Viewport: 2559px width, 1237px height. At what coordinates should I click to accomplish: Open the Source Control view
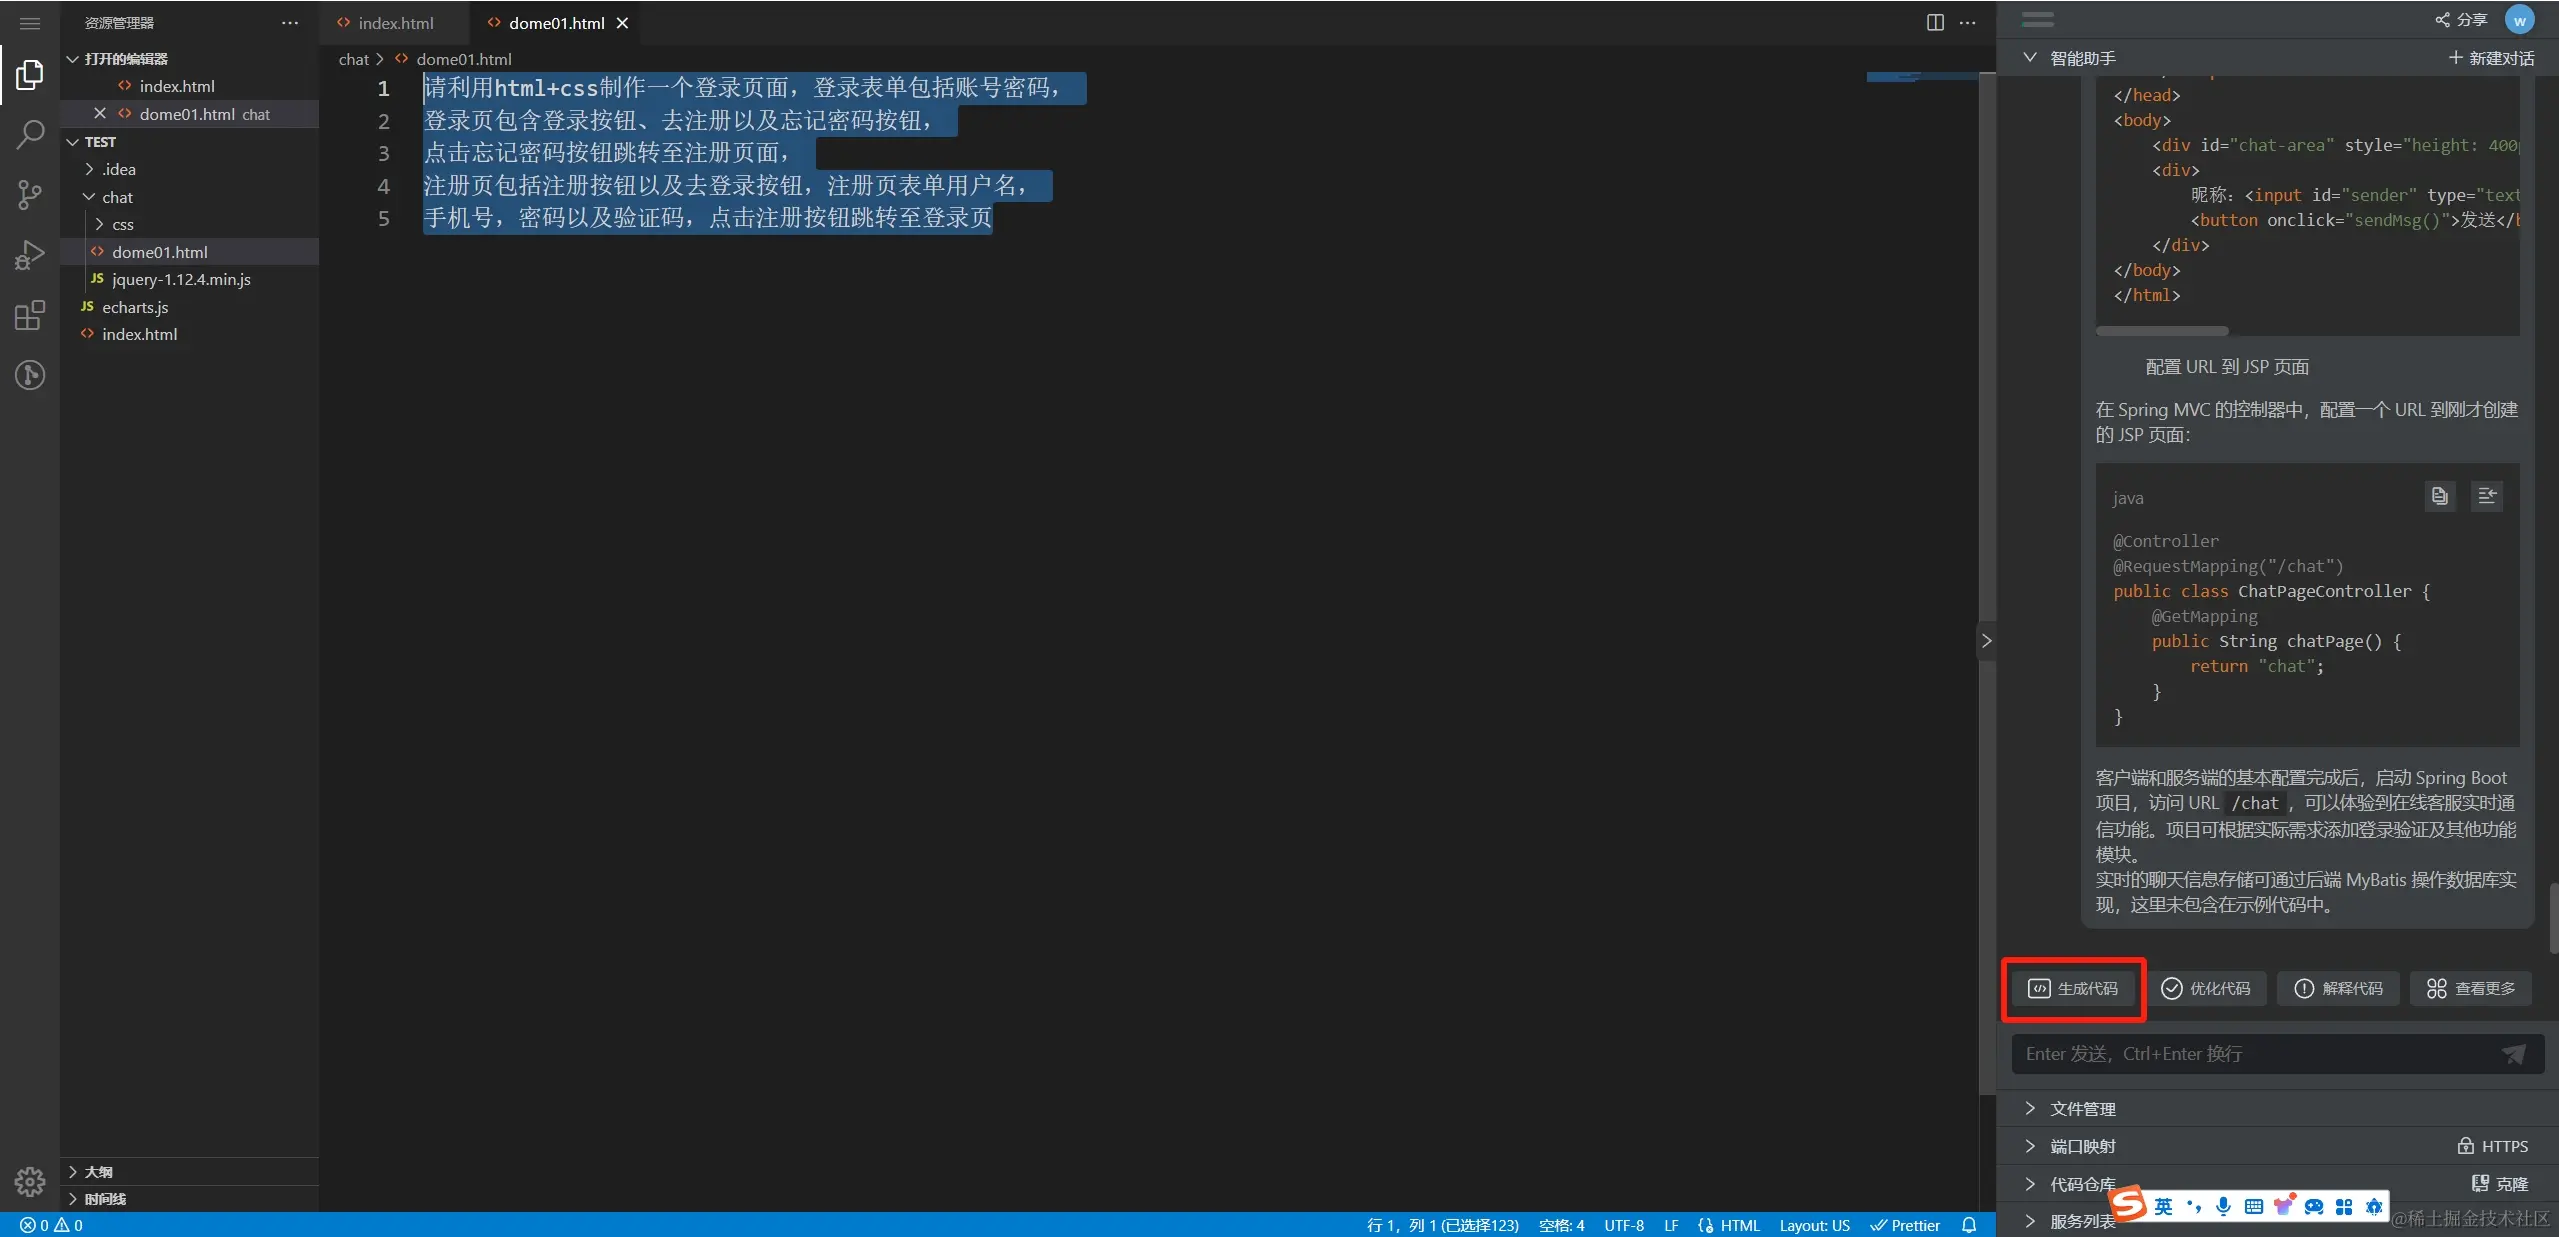(x=30, y=194)
